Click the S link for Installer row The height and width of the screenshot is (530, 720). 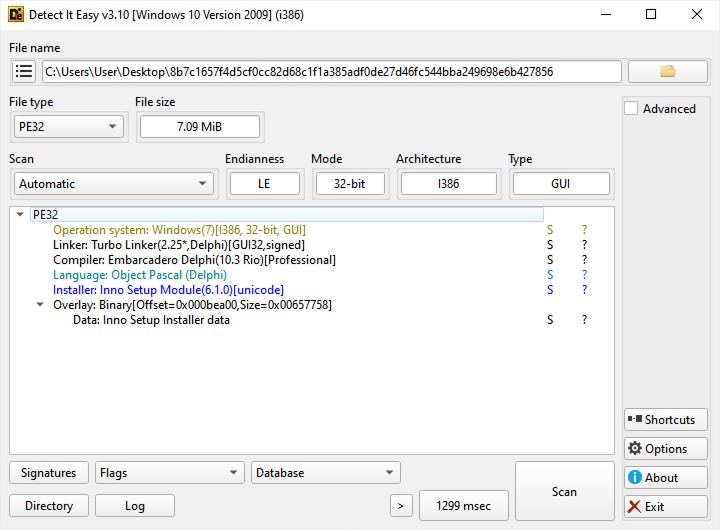[549, 290]
